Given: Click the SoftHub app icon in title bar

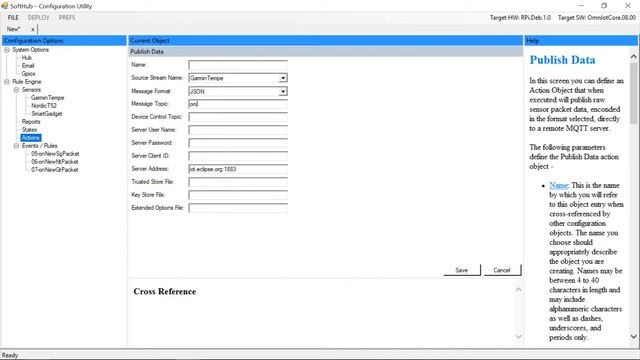Looking at the screenshot, I should point(4,6).
